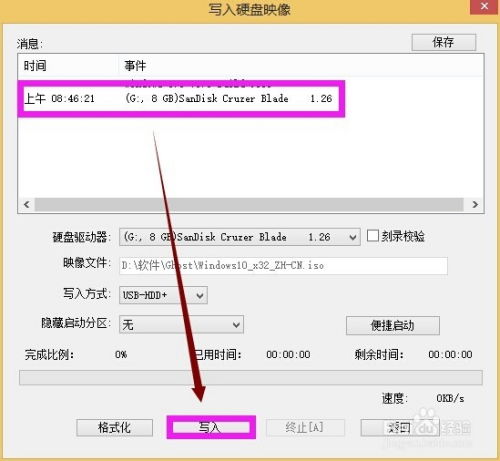Click the 便捷启动 quick boot button

(x=393, y=325)
